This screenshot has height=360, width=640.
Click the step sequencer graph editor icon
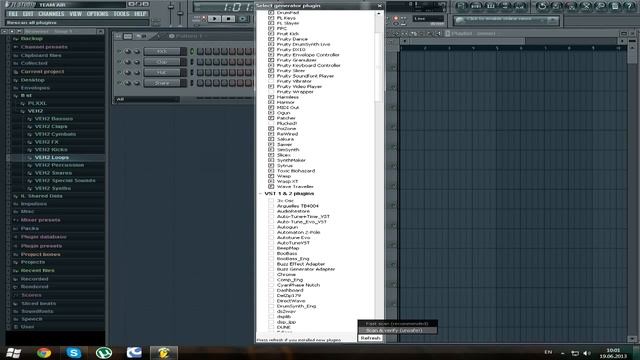tap(128, 36)
